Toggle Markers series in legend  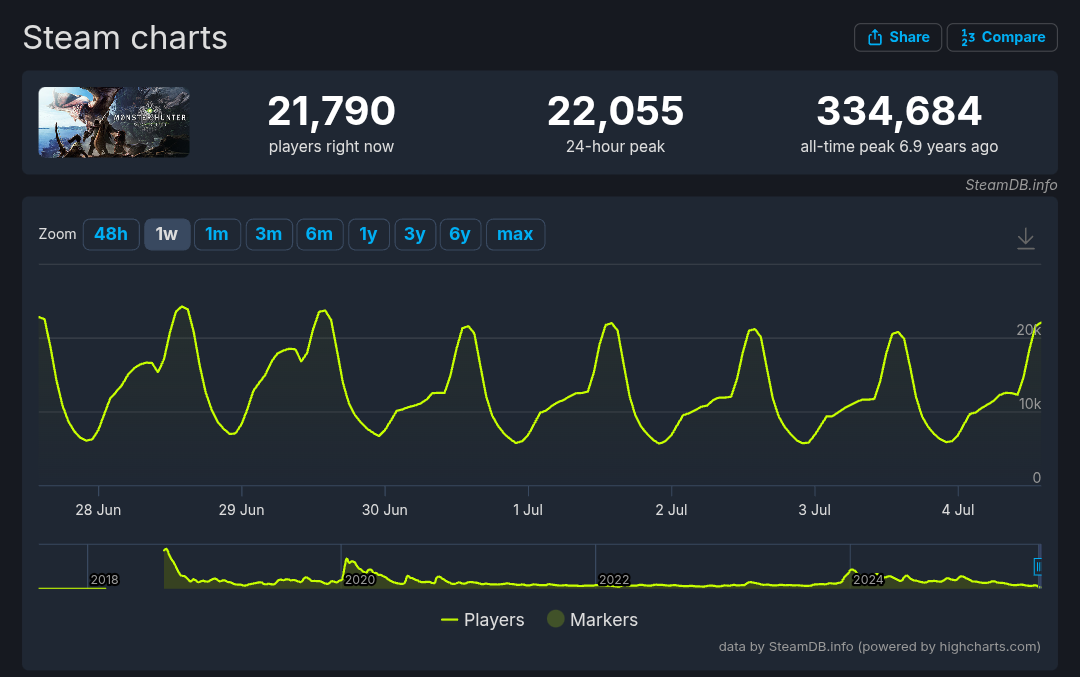592,620
